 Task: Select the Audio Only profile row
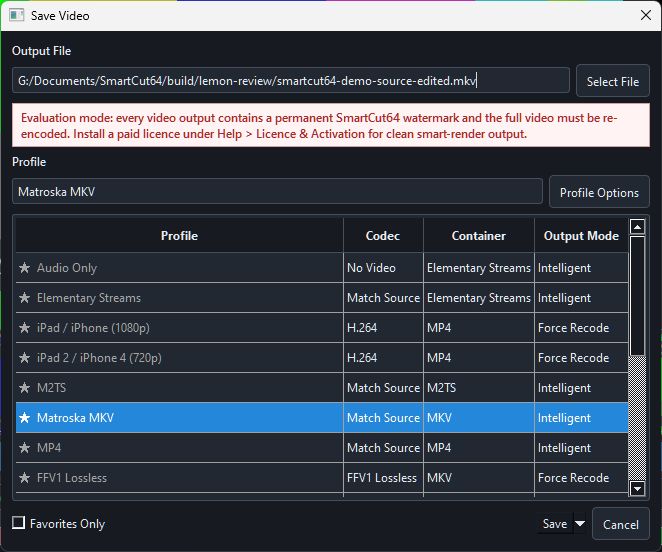pyautogui.click(x=322, y=268)
